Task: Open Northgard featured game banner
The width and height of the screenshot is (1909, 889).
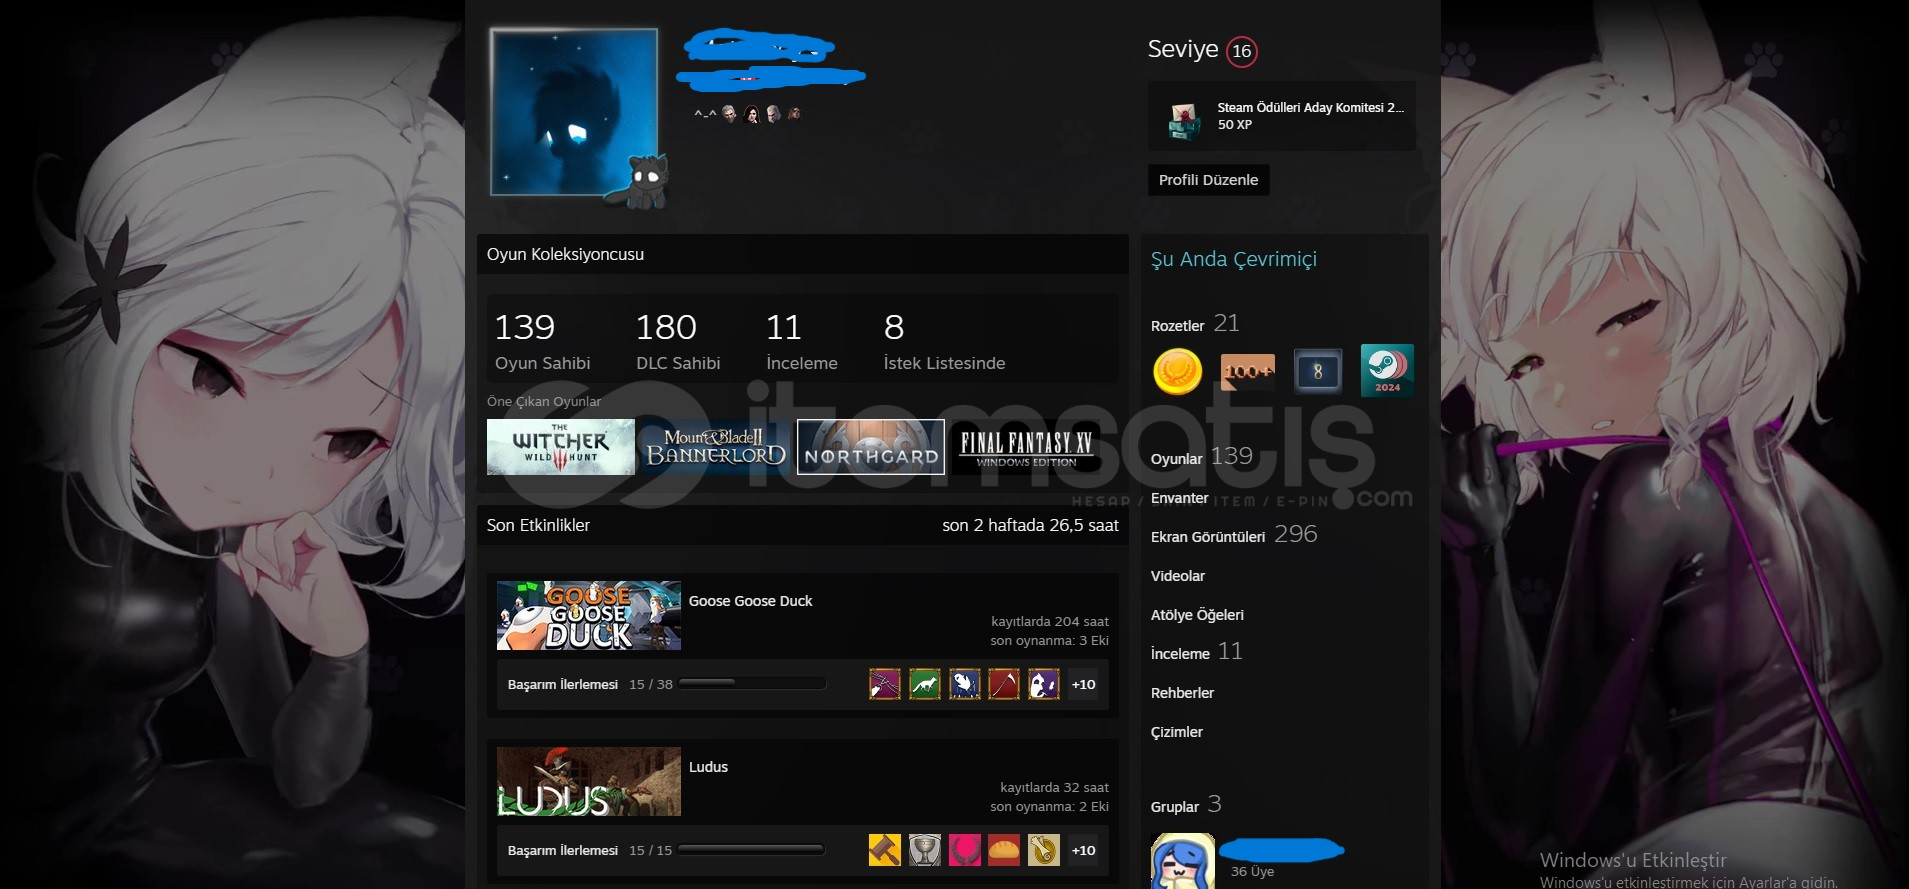Action: (x=871, y=447)
